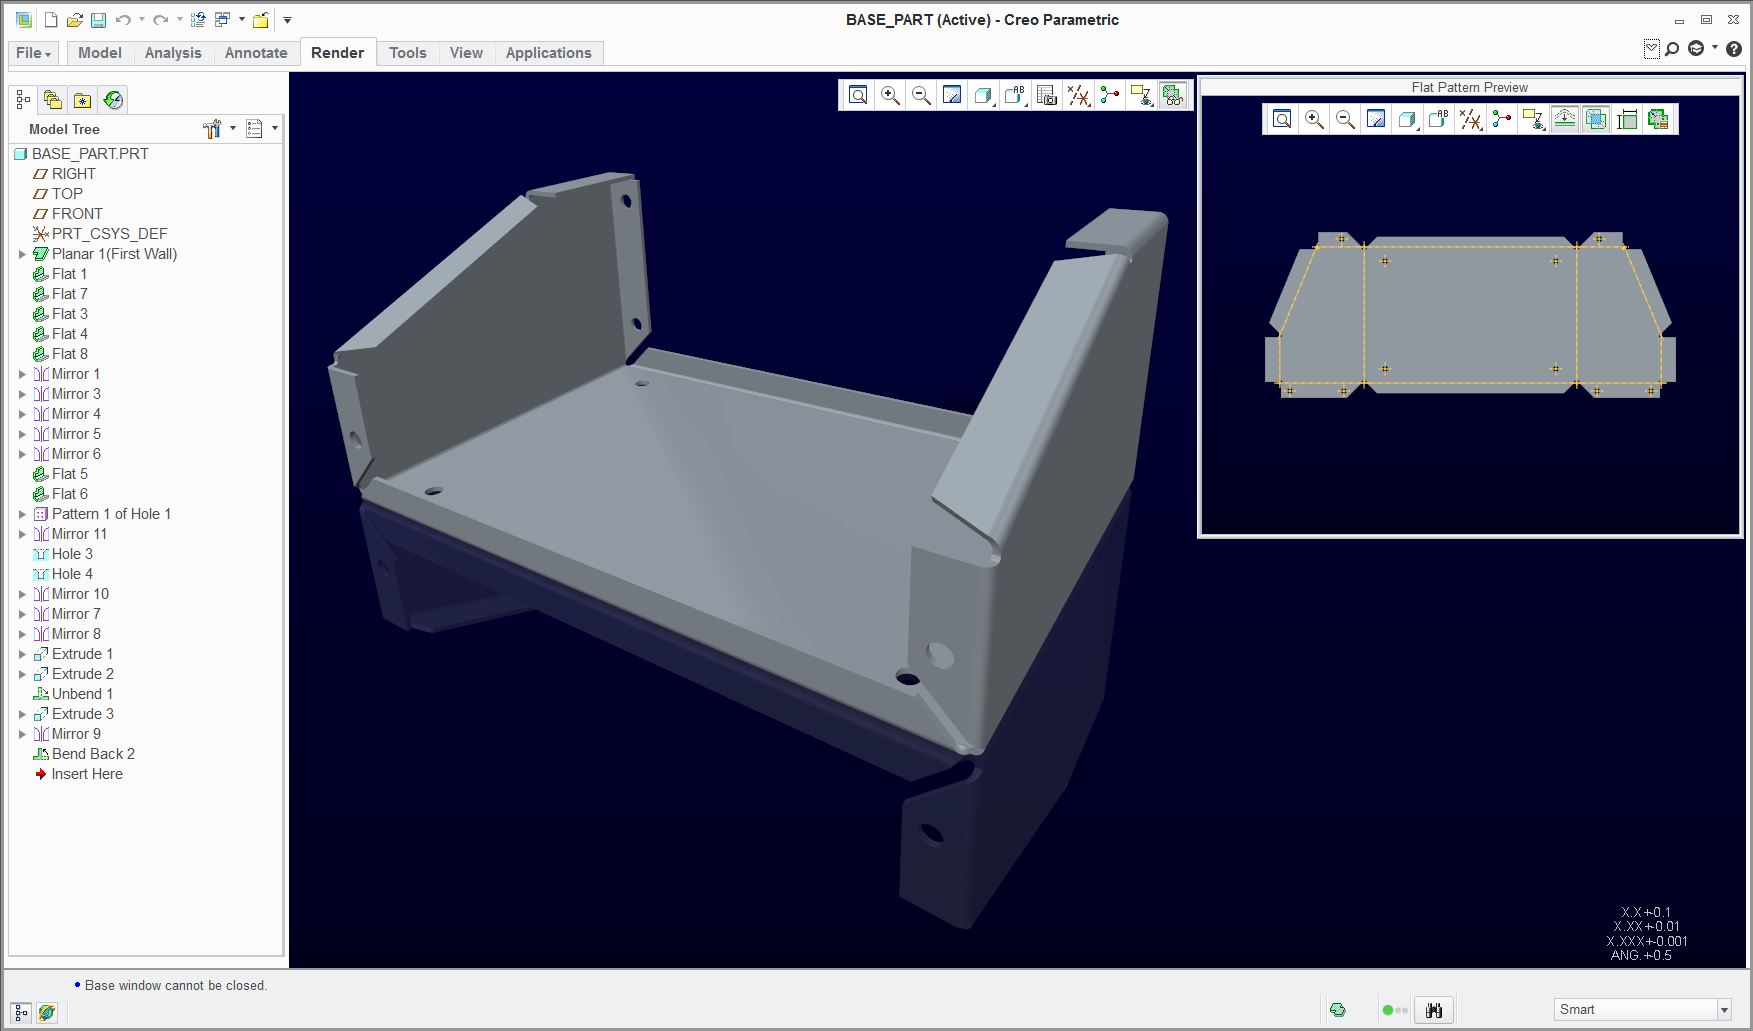Create a new file from quick access
Screen dimensions: 1753x1031
tap(51, 19)
